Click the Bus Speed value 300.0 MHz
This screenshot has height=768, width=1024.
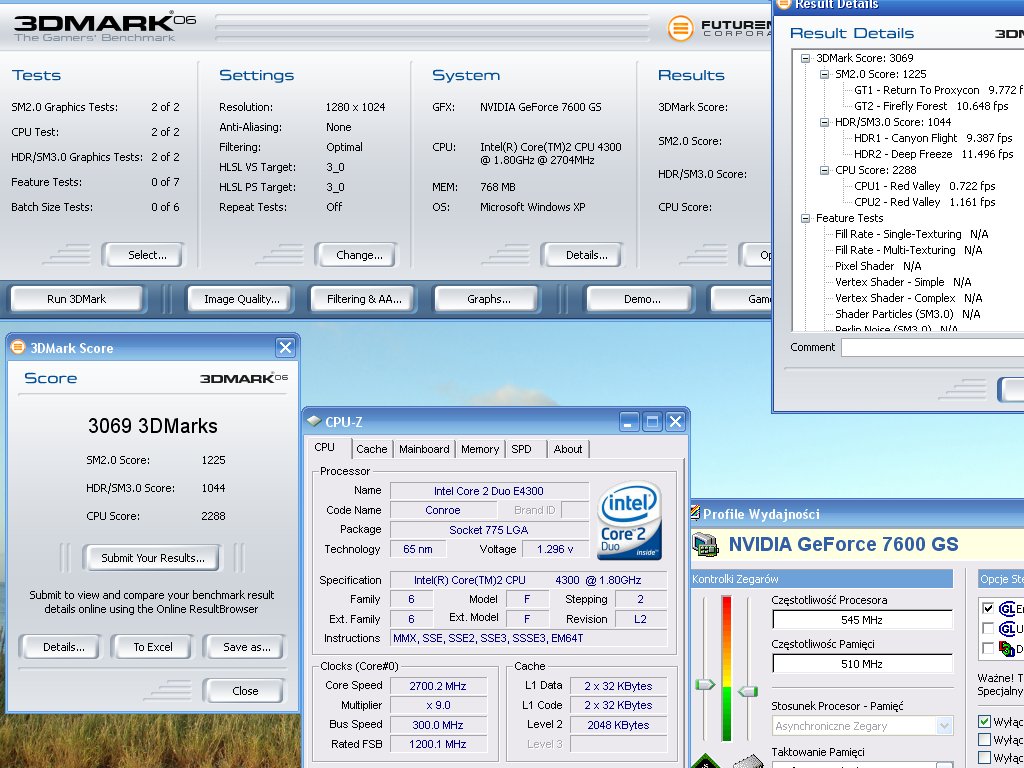pyautogui.click(x=438, y=724)
